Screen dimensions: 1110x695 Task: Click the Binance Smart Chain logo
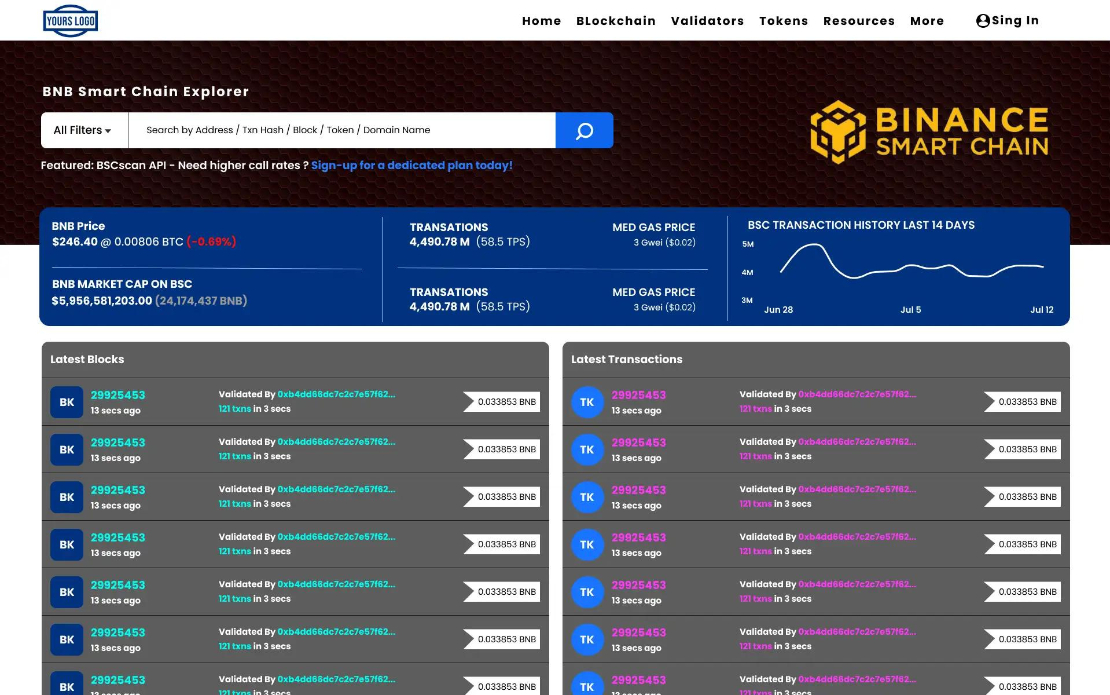[929, 132]
